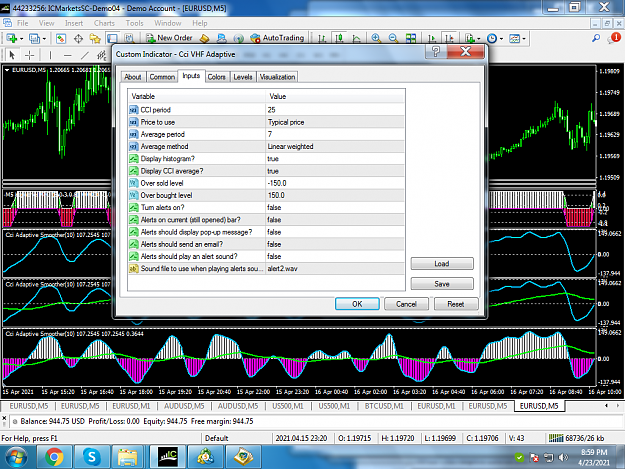
Task: Toggle the Navigator star-folder icon
Action: coord(95,38)
